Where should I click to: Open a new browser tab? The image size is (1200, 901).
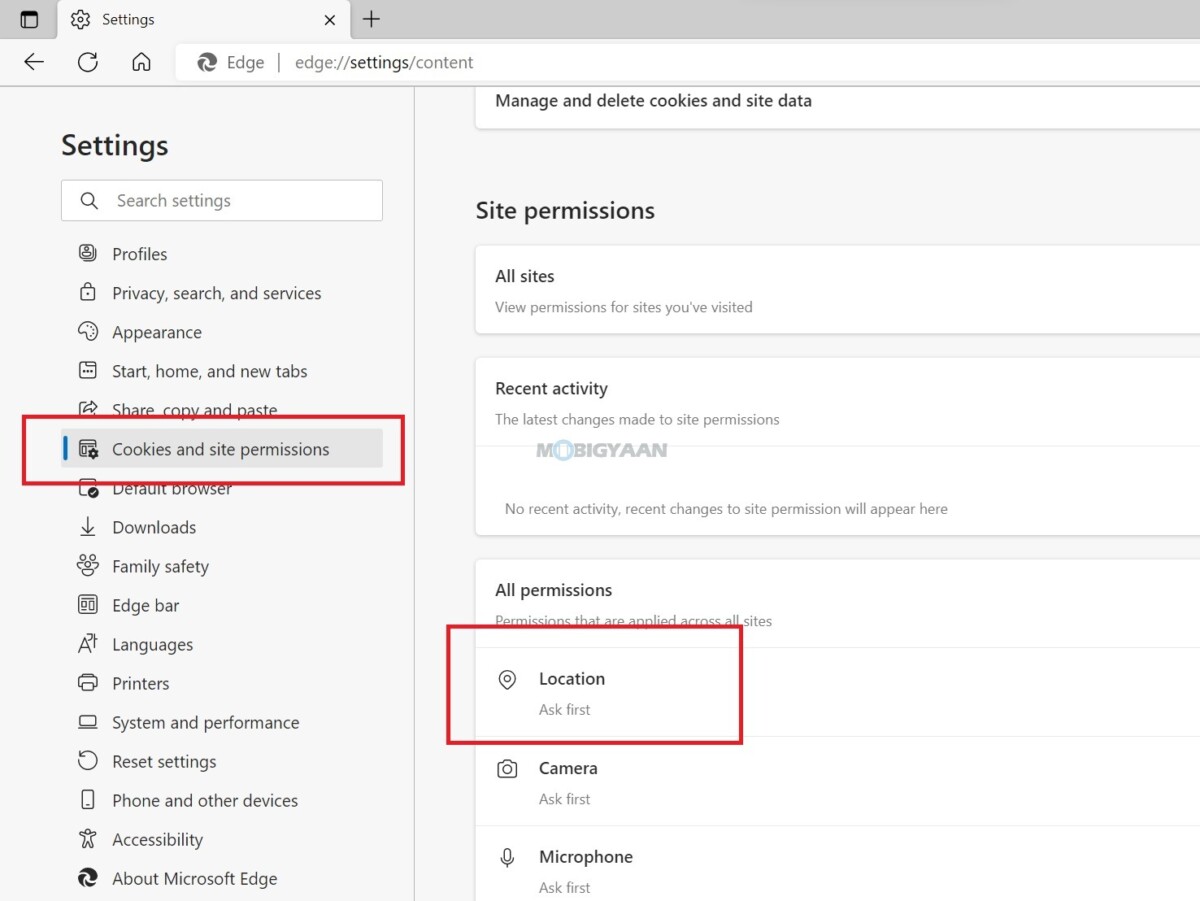click(372, 19)
